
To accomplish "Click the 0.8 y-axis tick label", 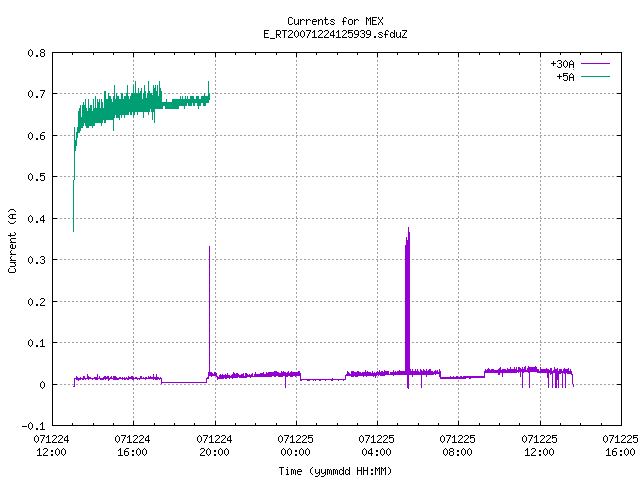I will pyautogui.click(x=36, y=53).
